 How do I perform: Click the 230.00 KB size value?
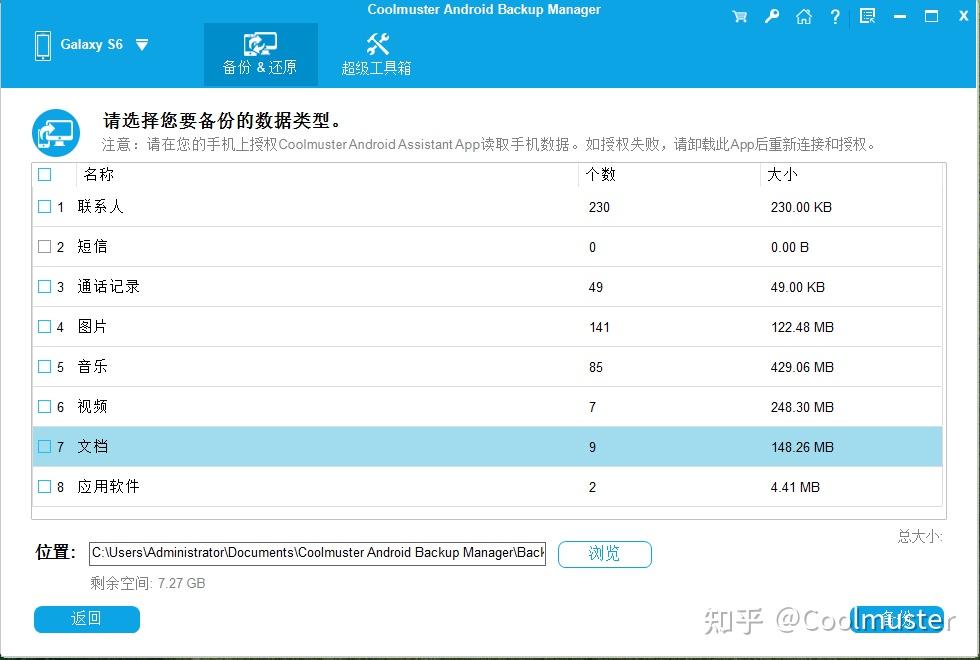coord(801,208)
